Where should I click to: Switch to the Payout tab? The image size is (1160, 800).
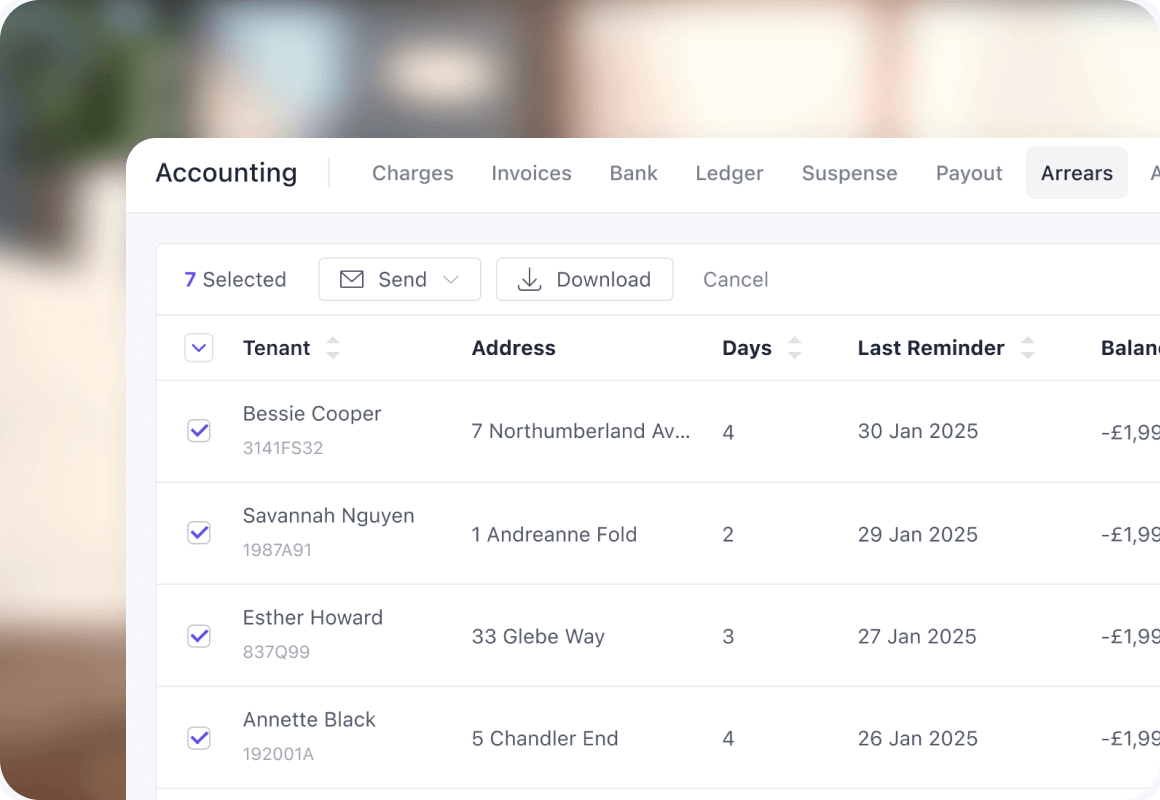click(x=968, y=173)
